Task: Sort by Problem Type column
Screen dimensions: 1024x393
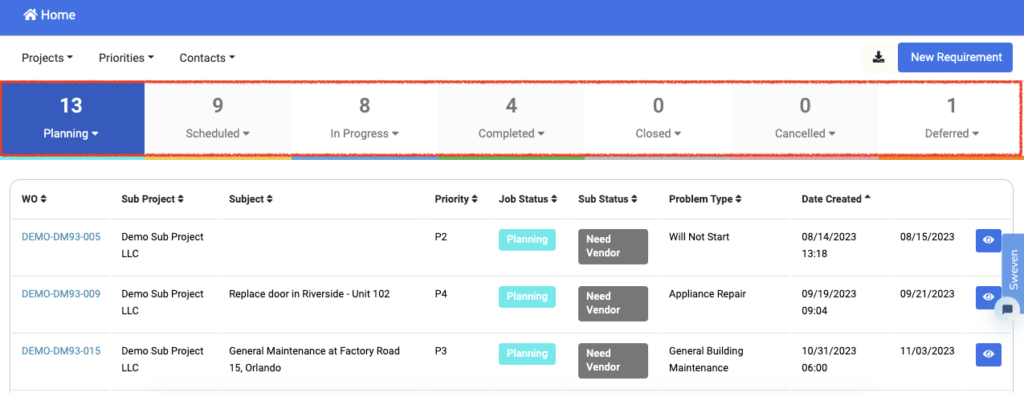Action: pyautogui.click(x=705, y=199)
